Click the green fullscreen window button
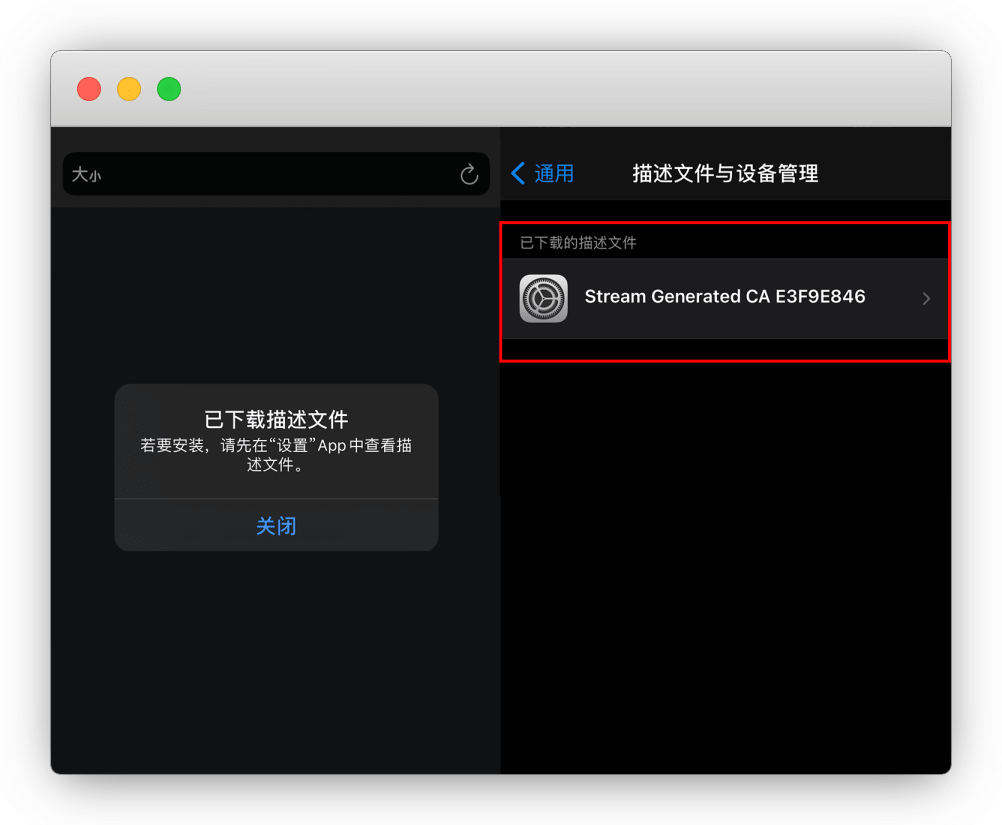The width and height of the screenshot is (1002, 825). [169, 89]
